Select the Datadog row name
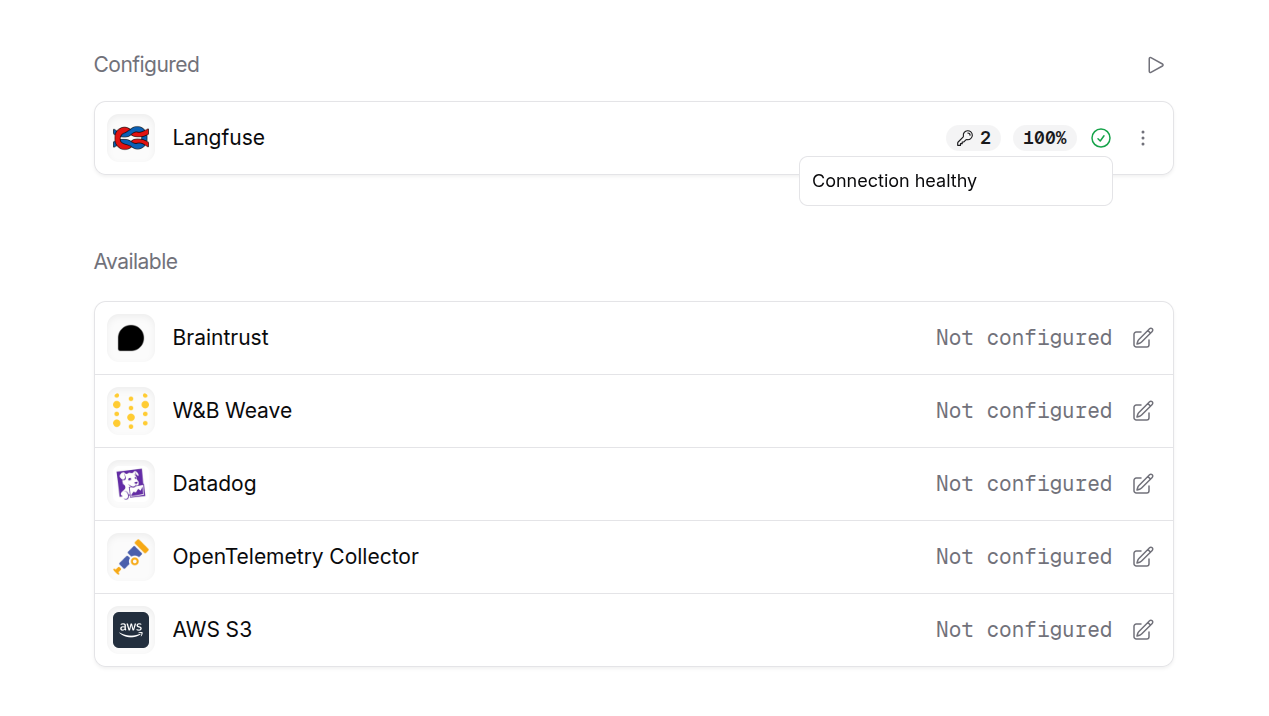The height and width of the screenshot is (716, 1269). click(214, 484)
